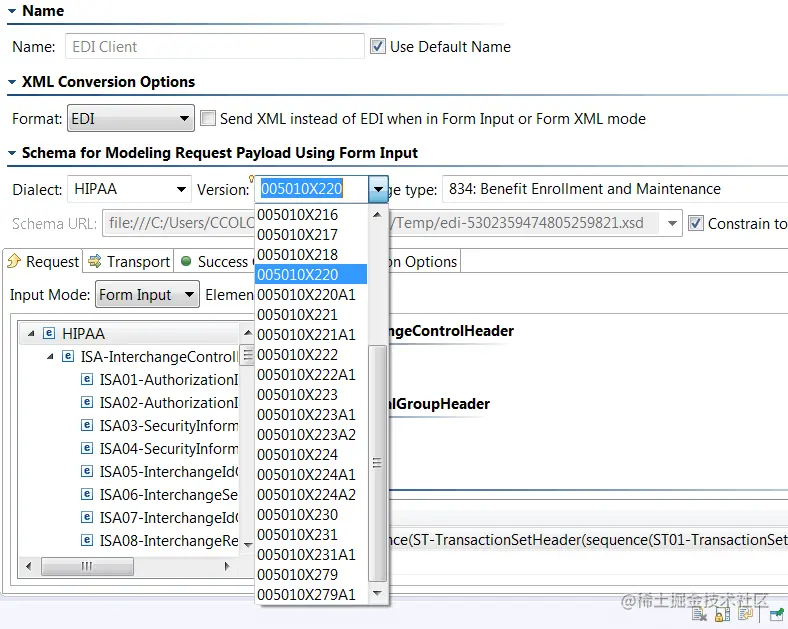Image resolution: width=788 pixels, height=629 pixels.
Task: Click the element icon beside ISA-InterchangeControl node
Action: [68, 356]
